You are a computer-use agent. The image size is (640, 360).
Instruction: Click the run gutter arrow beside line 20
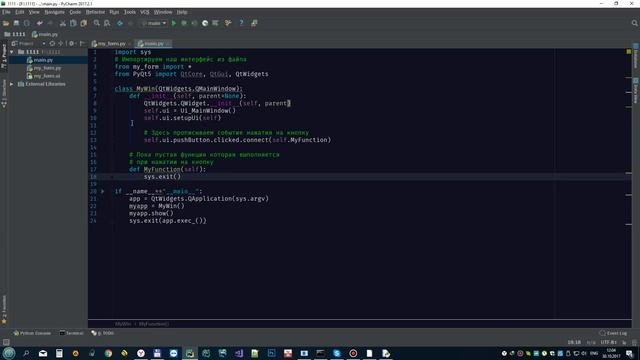tap(103, 191)
